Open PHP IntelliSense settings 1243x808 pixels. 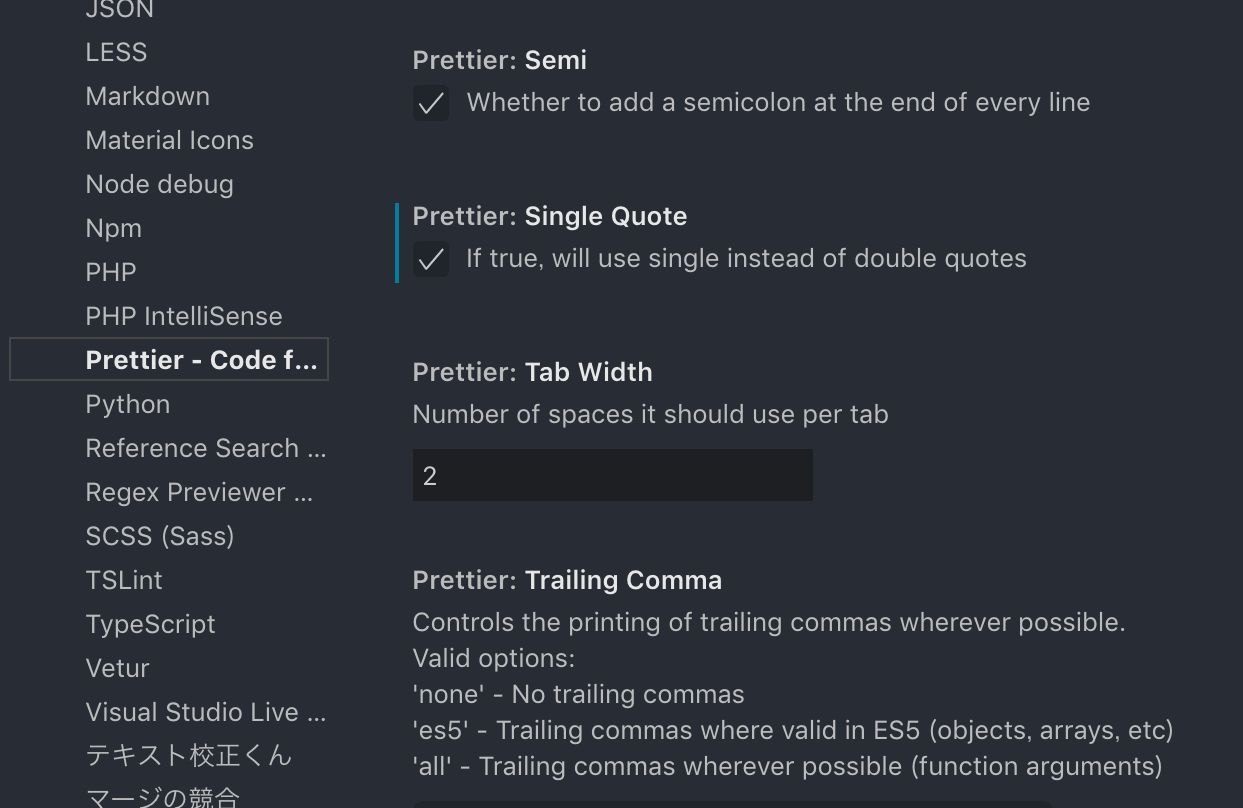[x=184, y=316]
